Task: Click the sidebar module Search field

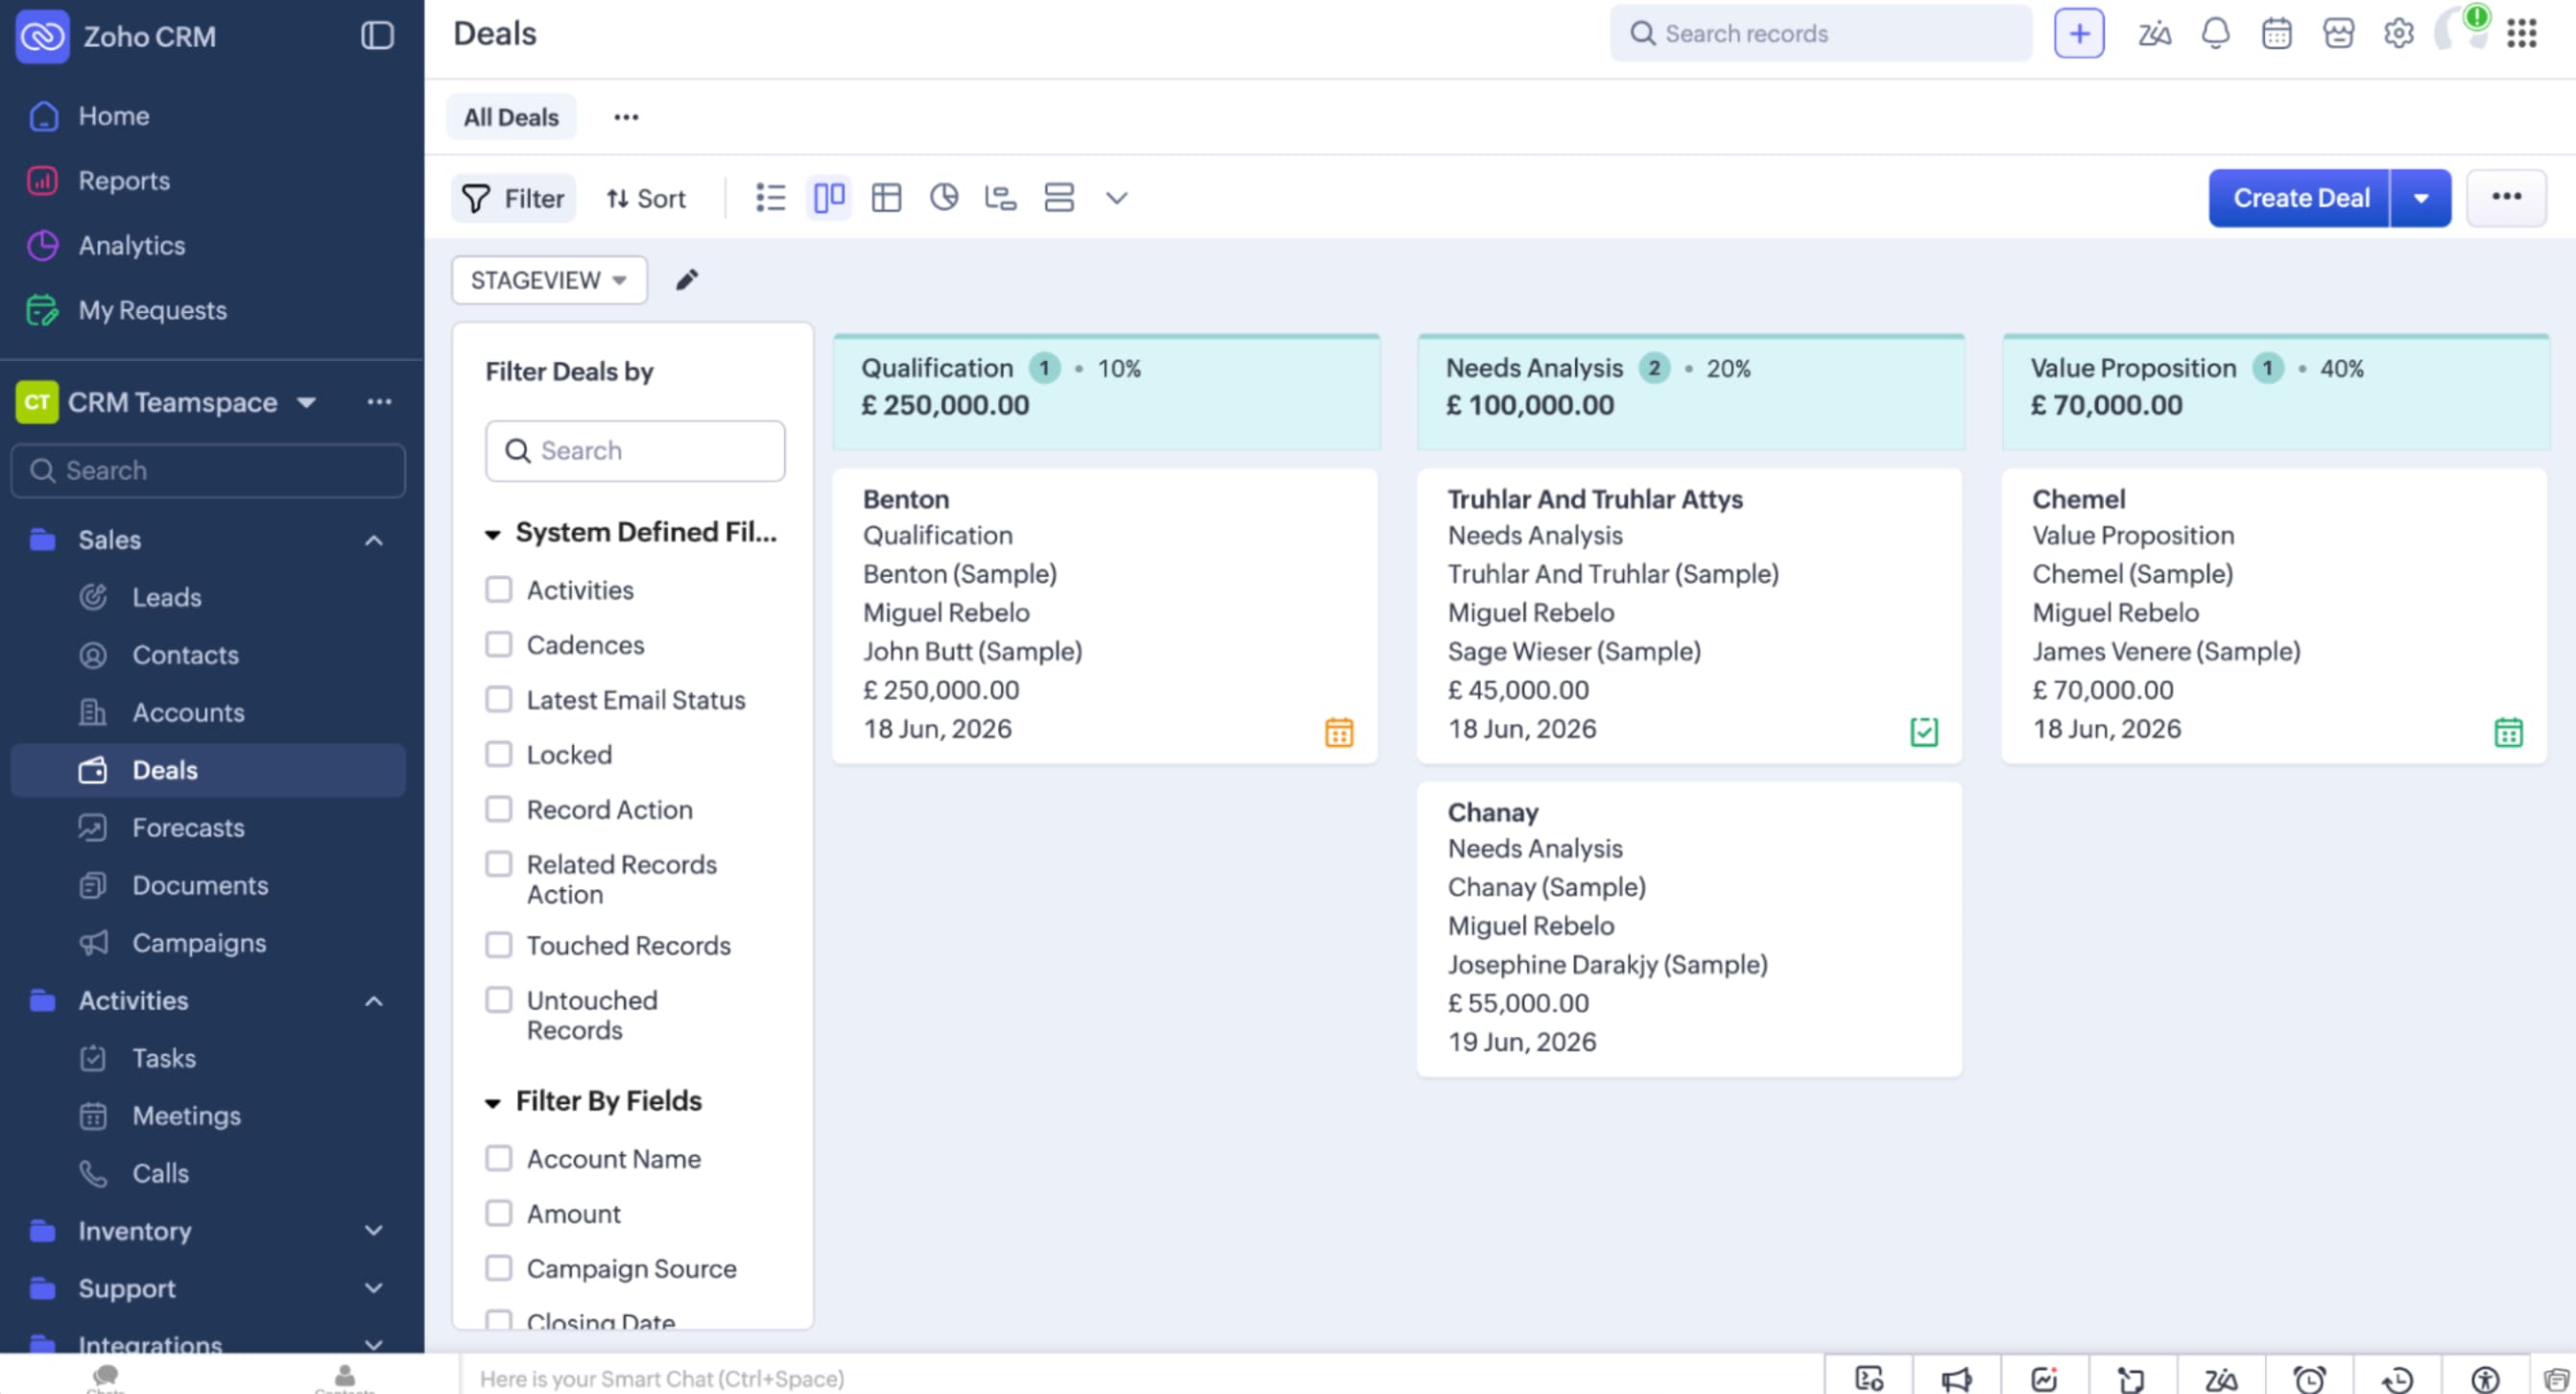Action: pyautogui.click(x=208, y=470)
